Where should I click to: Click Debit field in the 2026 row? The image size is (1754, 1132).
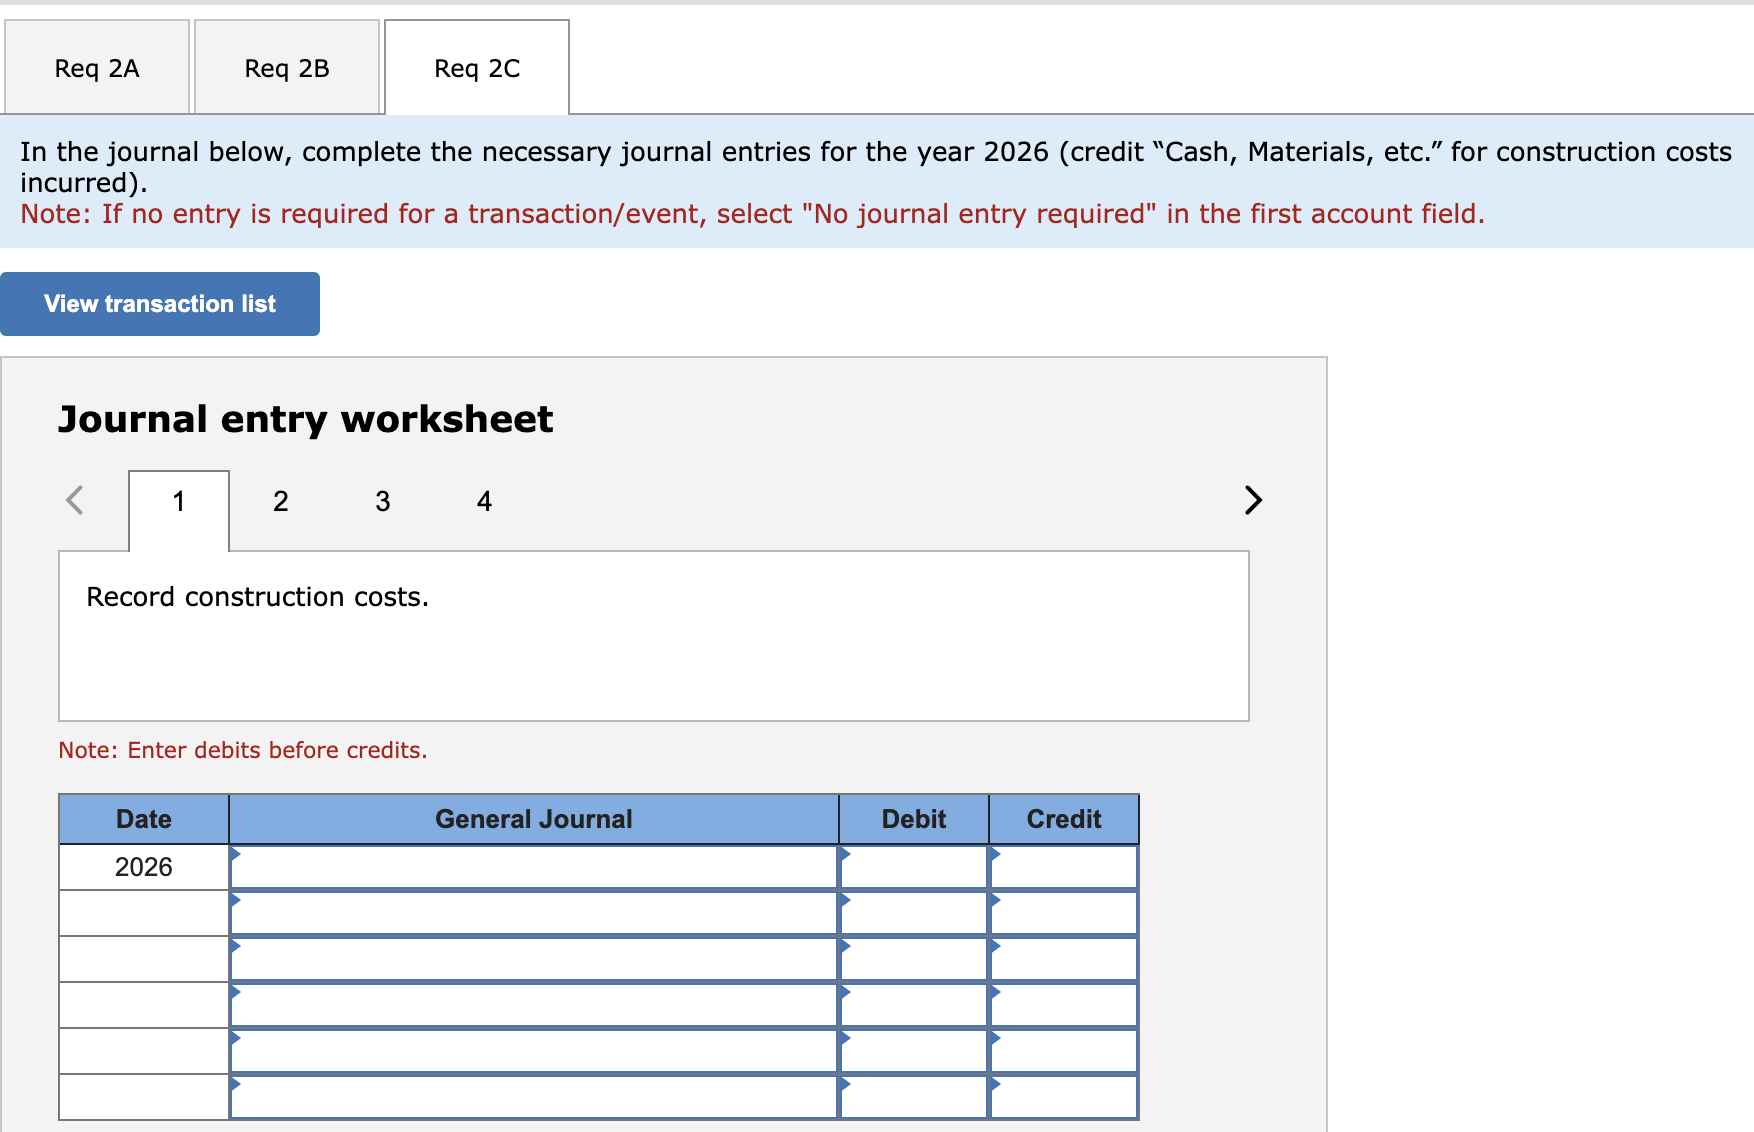coord(914,867)
